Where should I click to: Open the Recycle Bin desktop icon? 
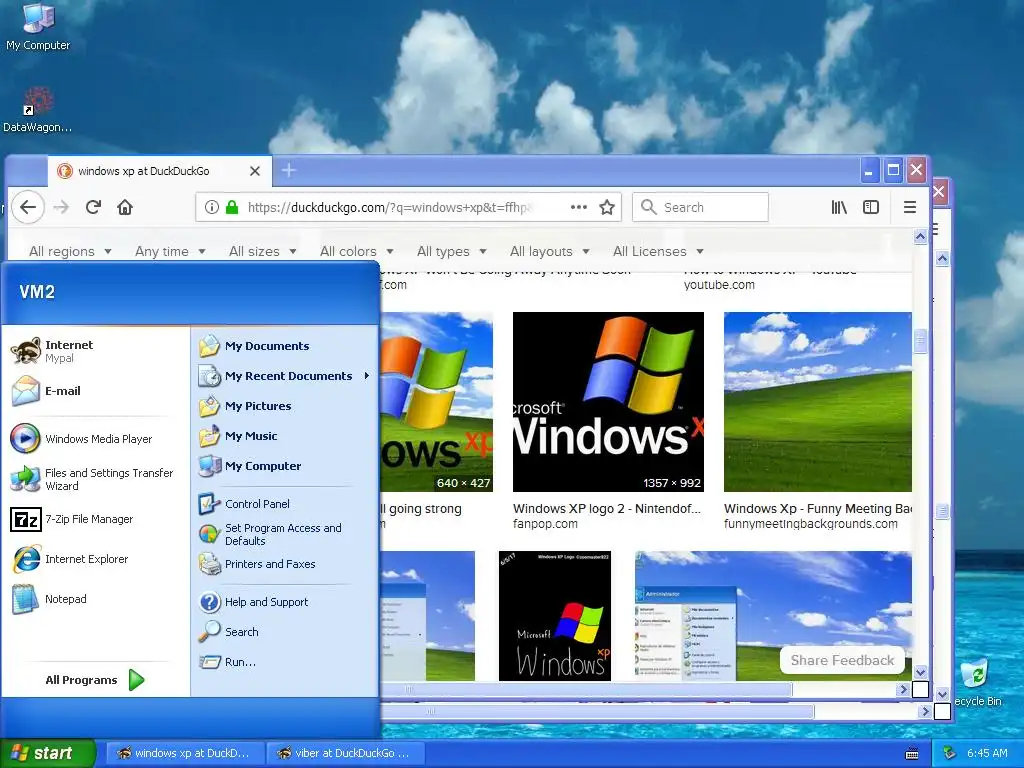[977, 682]
